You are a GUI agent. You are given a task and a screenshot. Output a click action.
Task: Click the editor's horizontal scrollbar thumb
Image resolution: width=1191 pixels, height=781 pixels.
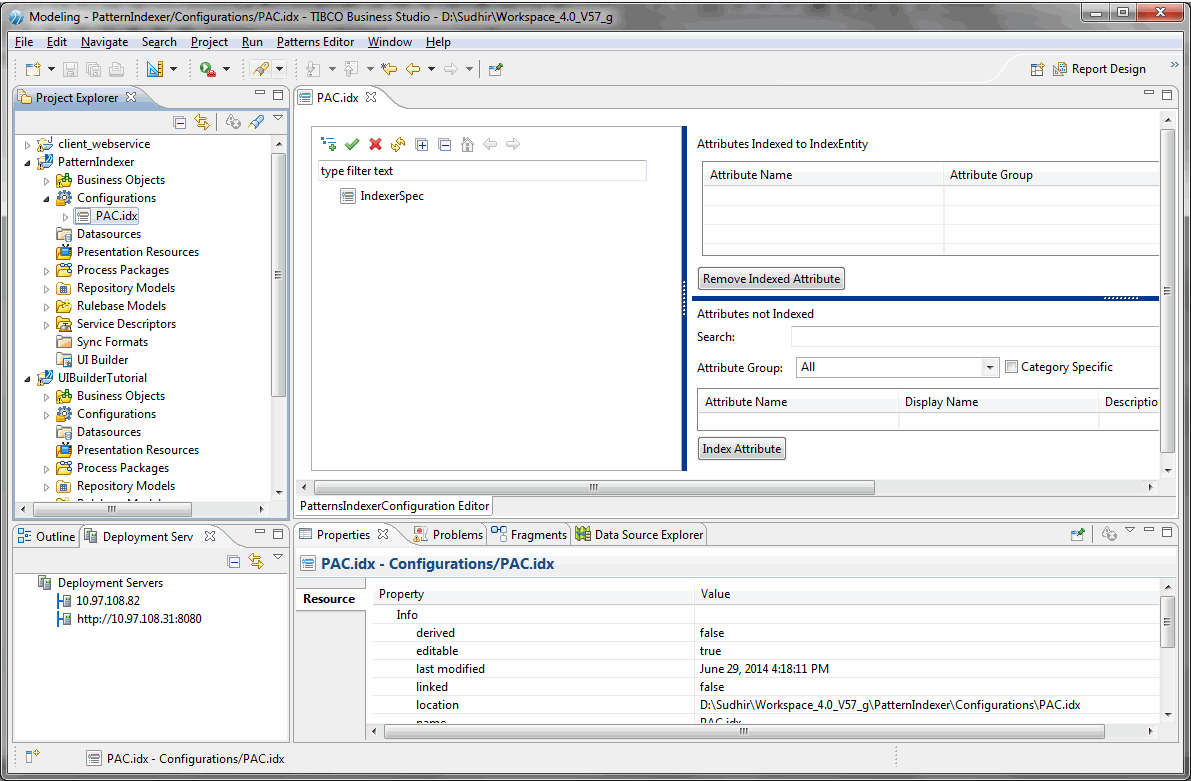594,487
